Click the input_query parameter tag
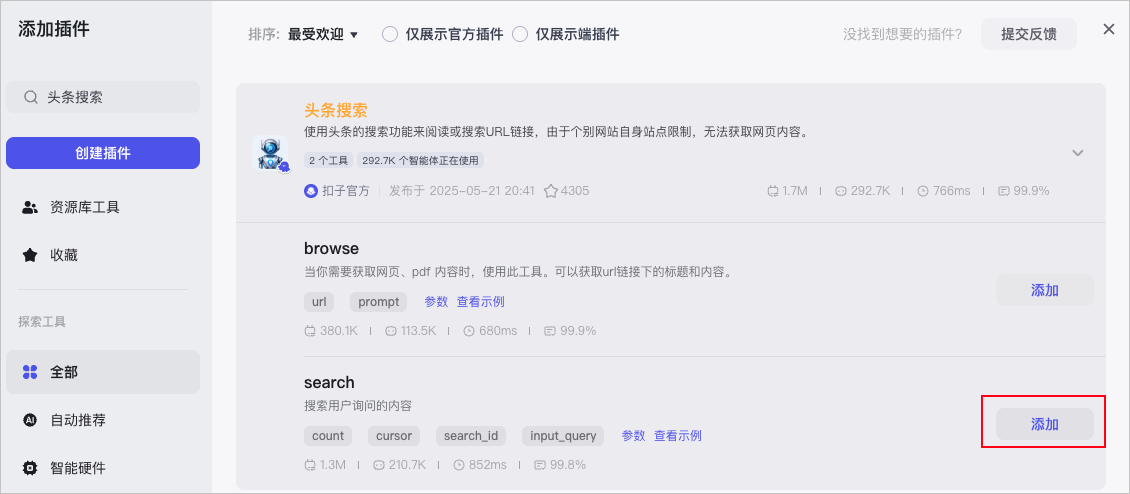Viewport: 1130px width, 494px height. point(563,436)
